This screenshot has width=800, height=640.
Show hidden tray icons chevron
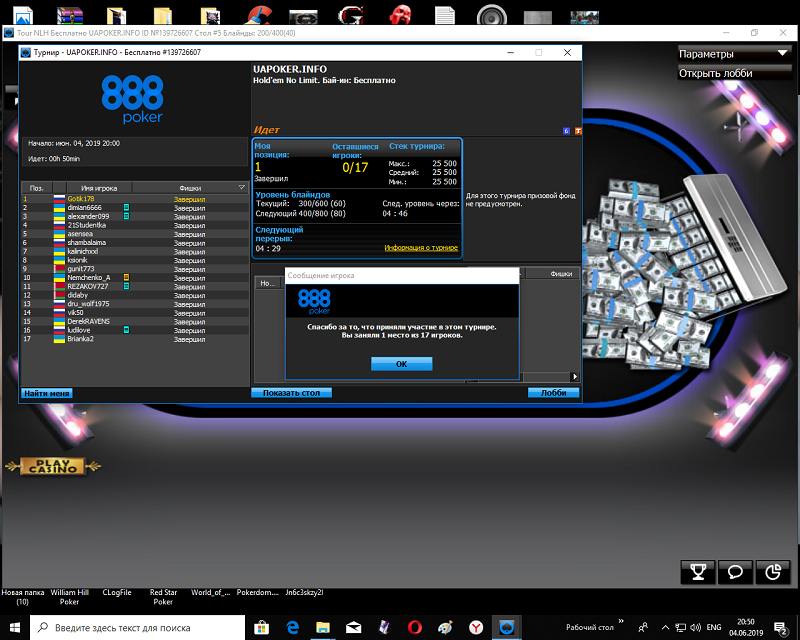665,627
